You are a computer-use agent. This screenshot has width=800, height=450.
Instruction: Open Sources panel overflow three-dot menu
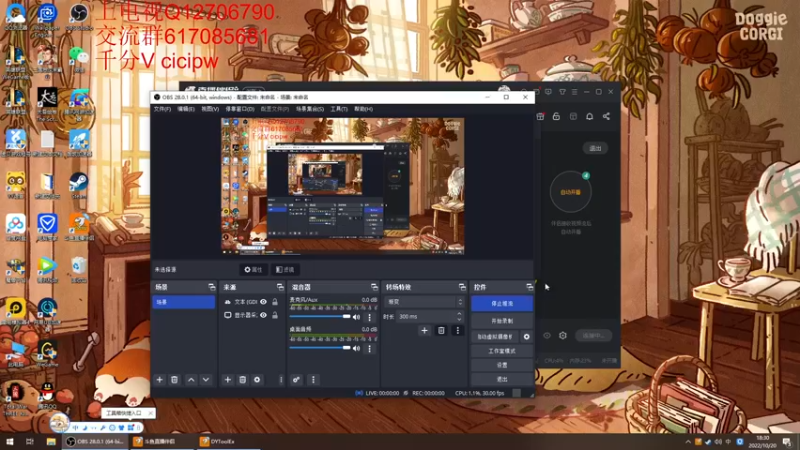(281, 380)
